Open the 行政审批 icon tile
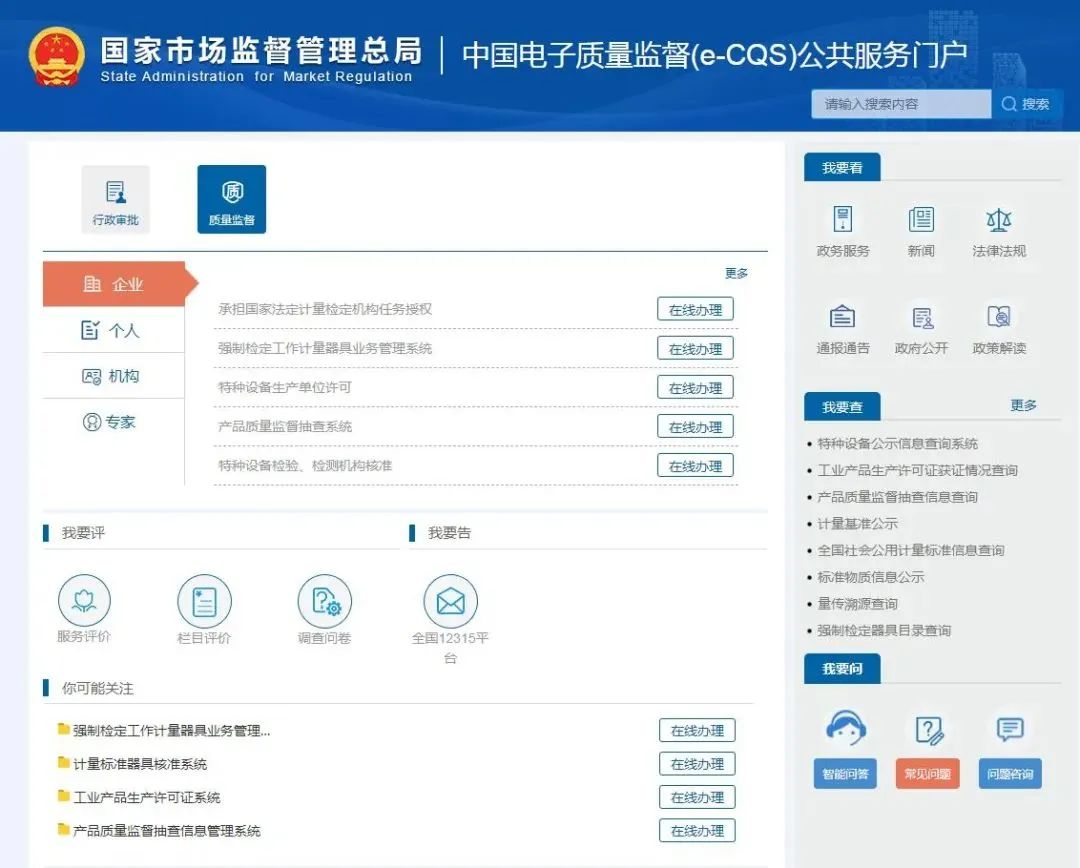Image resolution: width=1080 pixels, height=868 pixels. tap(116, 199)
